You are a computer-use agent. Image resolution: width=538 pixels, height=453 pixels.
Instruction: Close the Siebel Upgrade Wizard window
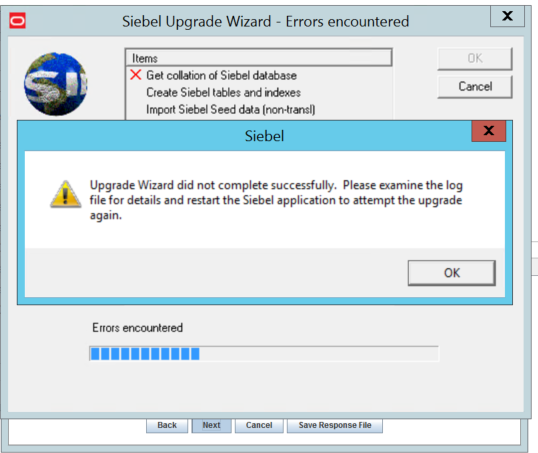[x=507, y=16]
